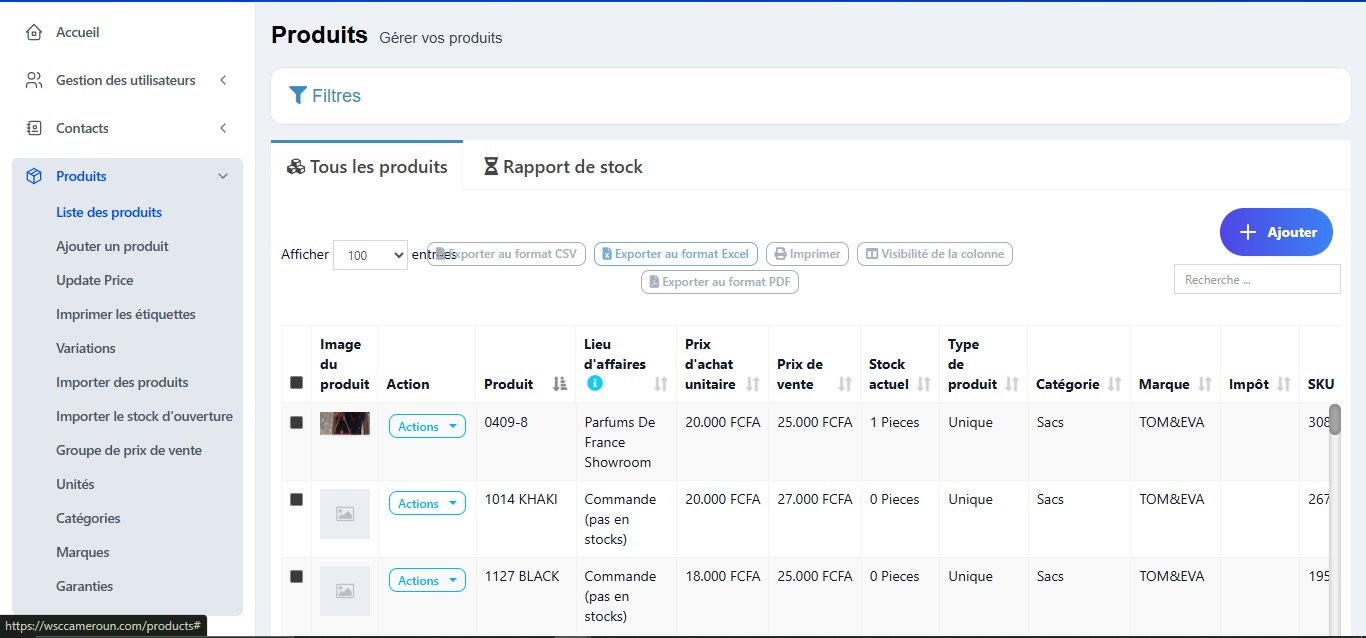Check the select-all header checkbox

coord(296,382)
